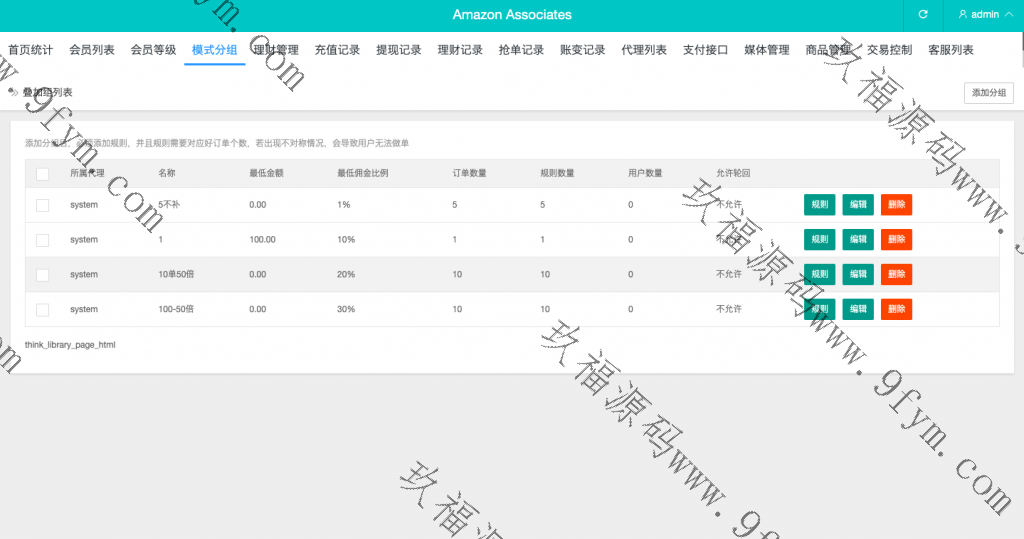The image size is (1024, 539).
Task: Click the admin user profile icon
Action: [x=962, y=15]
